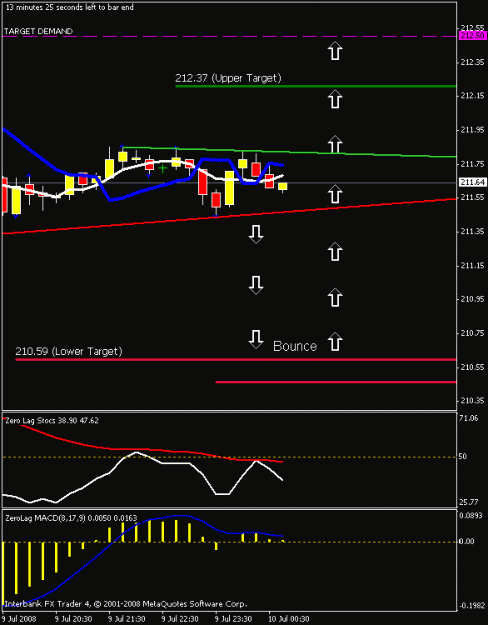Select the TARGET DEMAND label
The height and width of the screenshot is (625, 488).
tap(38, 31)
